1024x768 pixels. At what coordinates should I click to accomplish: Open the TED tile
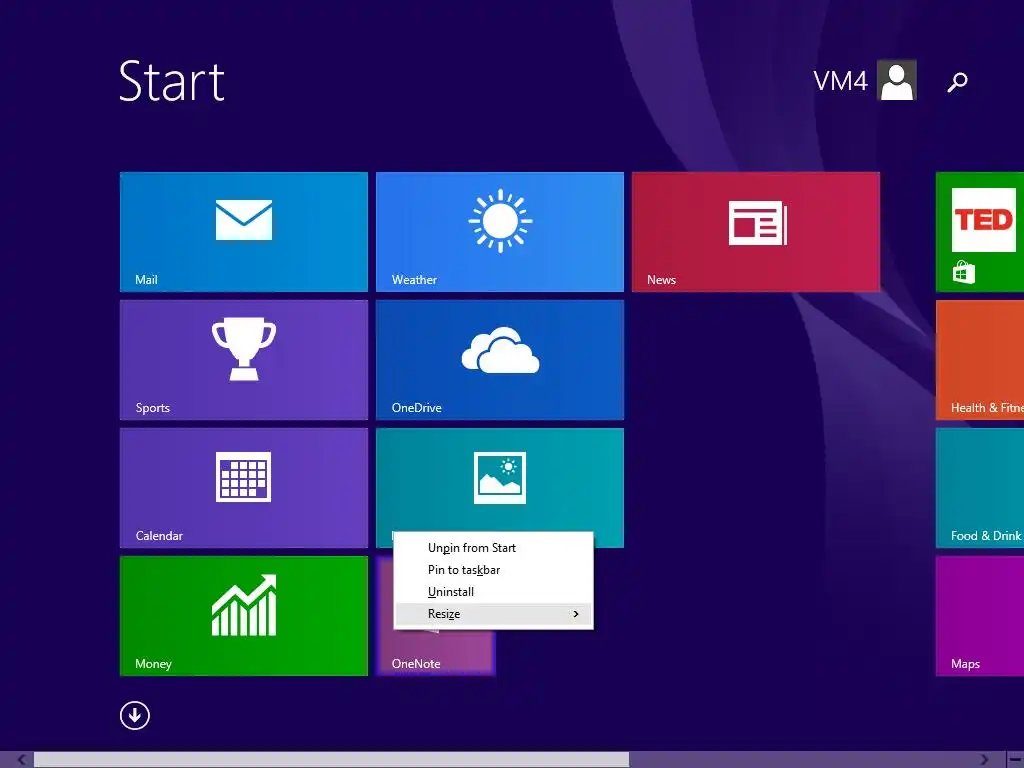point(980,232)
